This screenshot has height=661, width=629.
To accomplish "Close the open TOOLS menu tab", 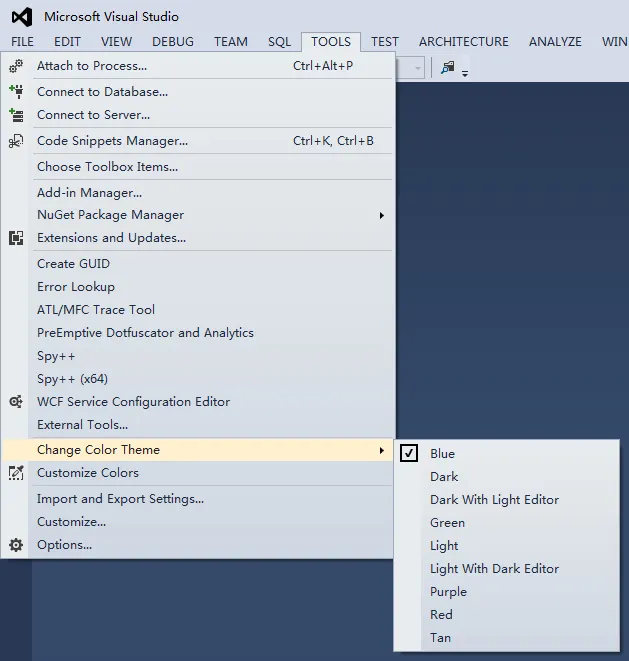I will 331,42.
